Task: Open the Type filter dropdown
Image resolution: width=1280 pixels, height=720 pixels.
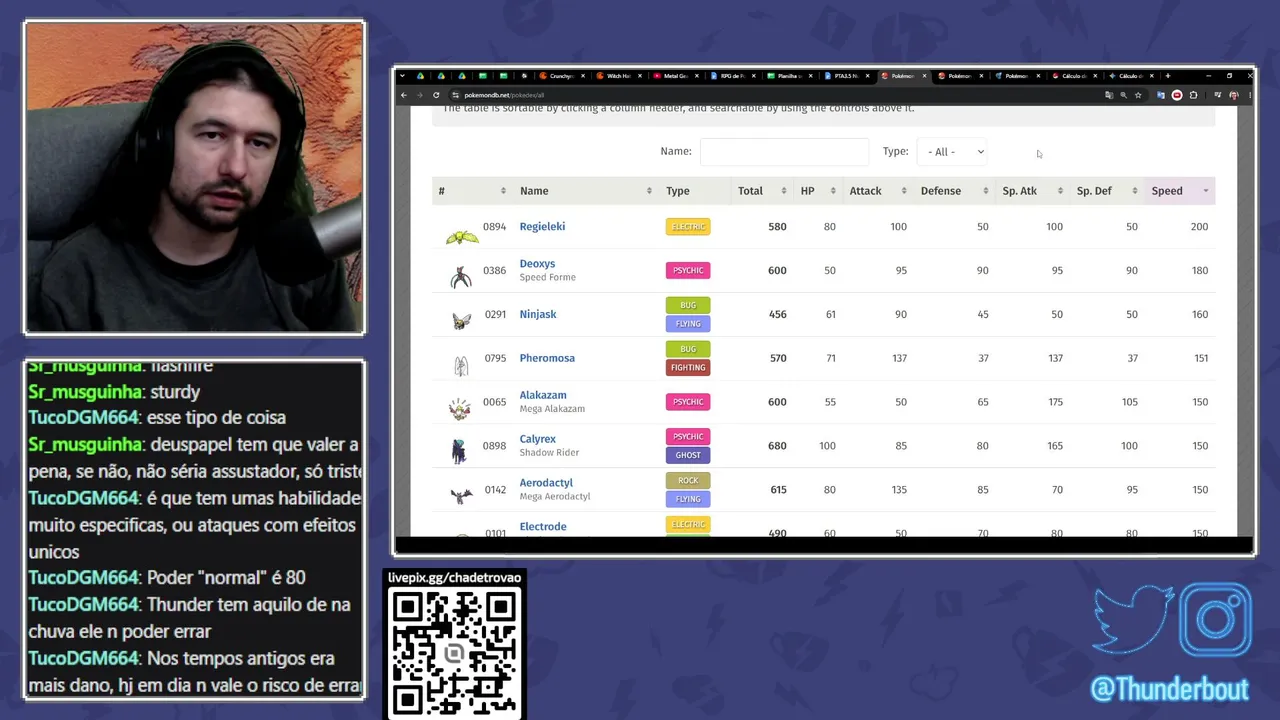Action: [x=953, y=152]
